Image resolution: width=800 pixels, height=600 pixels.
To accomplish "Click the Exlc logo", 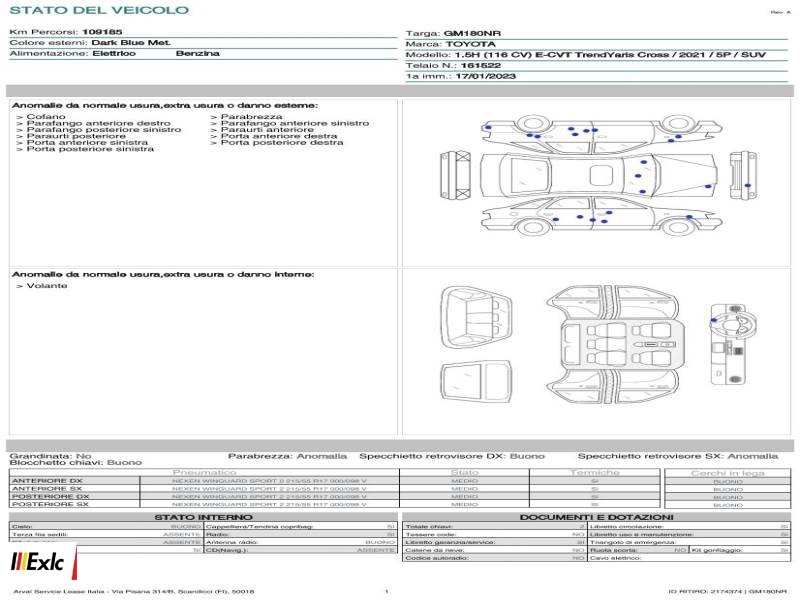I will pos(38,562).
